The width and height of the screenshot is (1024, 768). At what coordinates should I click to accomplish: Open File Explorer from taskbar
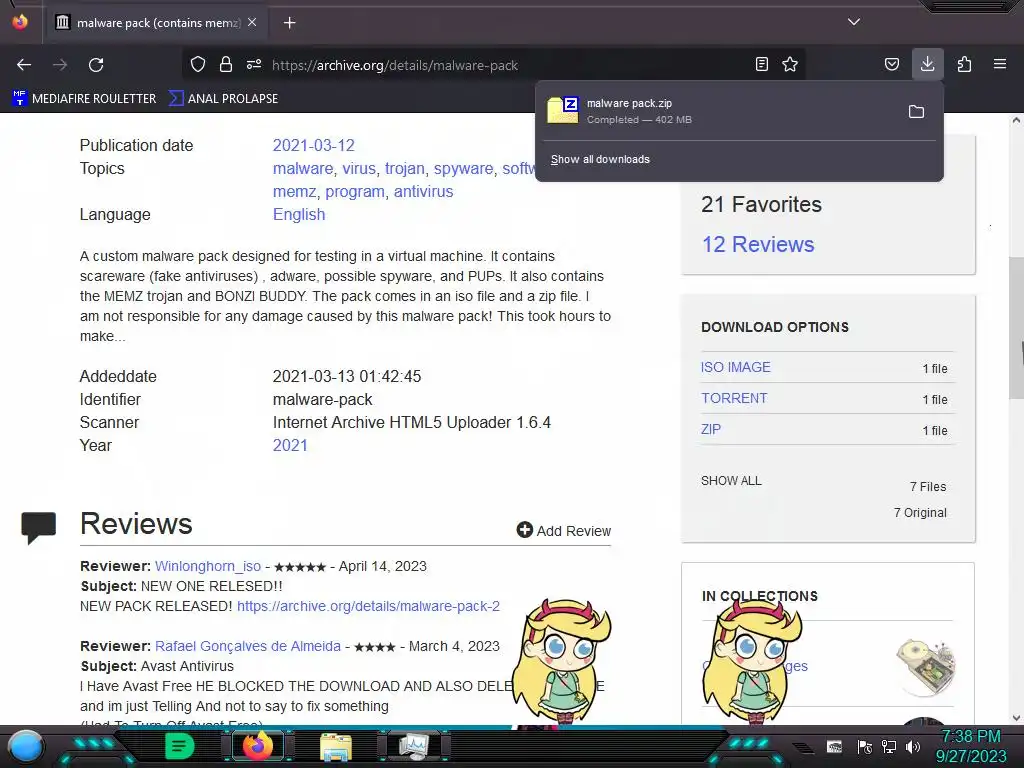point(336,746)
